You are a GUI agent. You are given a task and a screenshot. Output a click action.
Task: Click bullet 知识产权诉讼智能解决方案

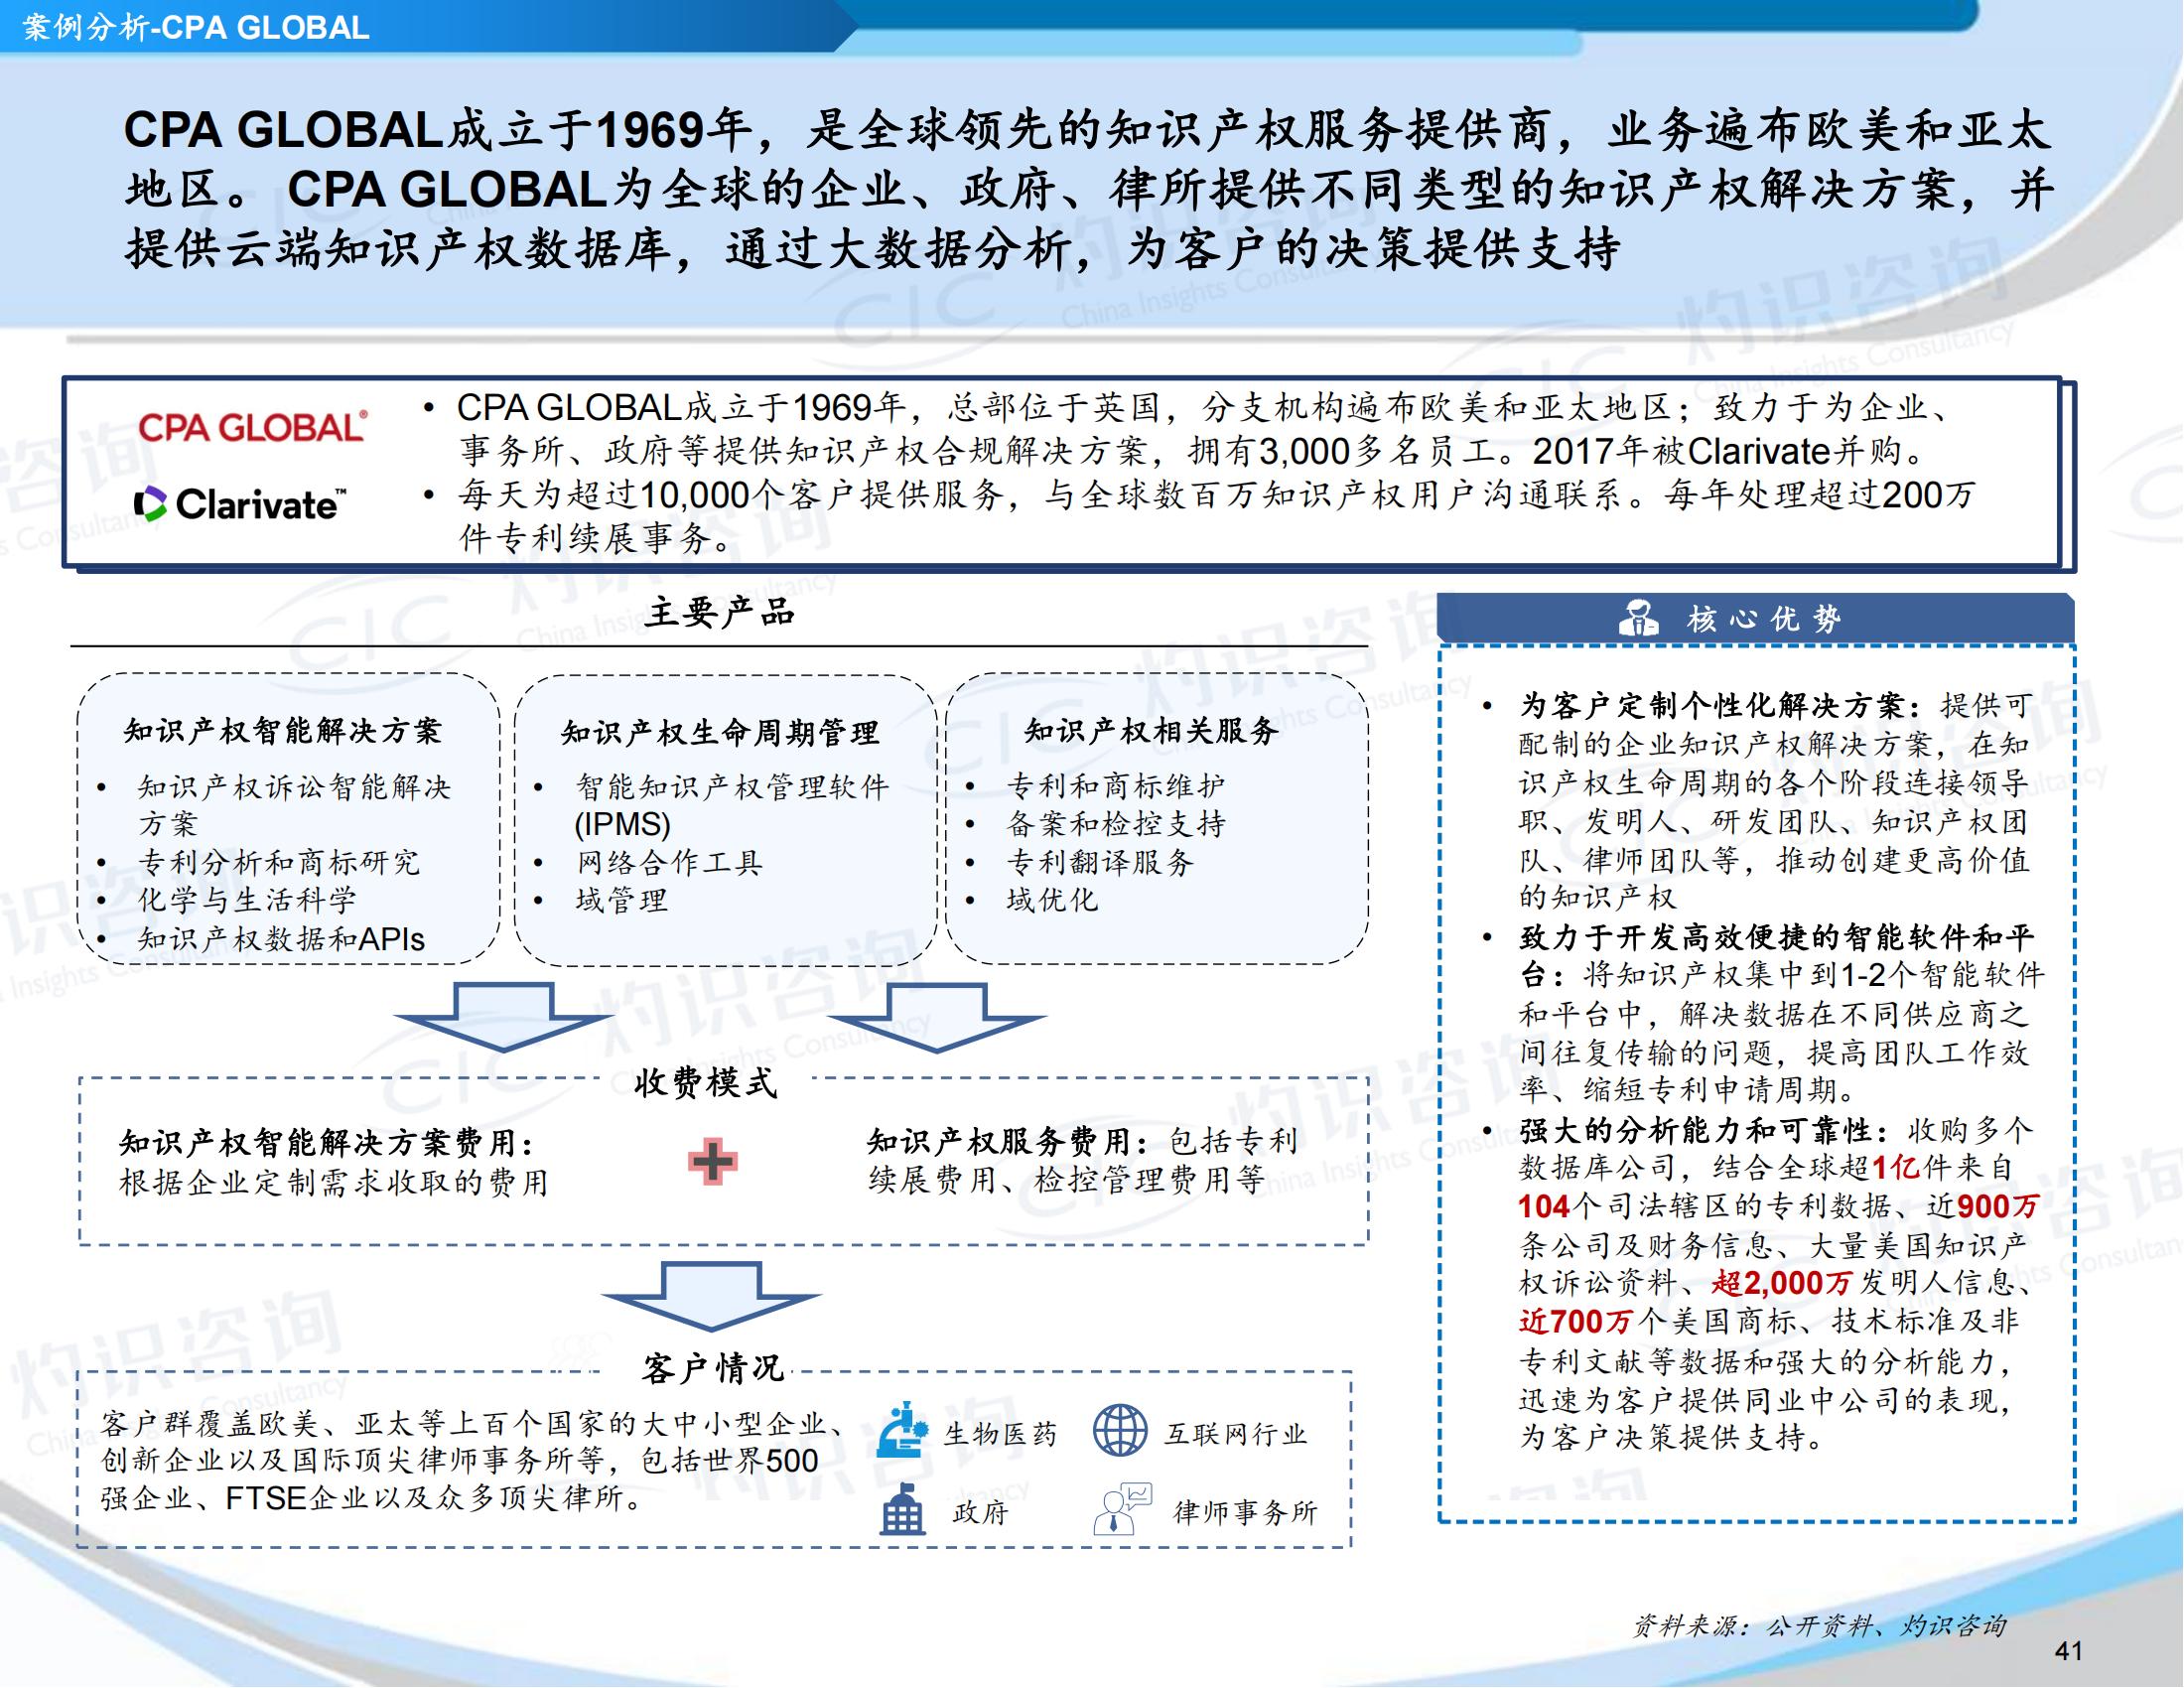(x=295, y=805)
